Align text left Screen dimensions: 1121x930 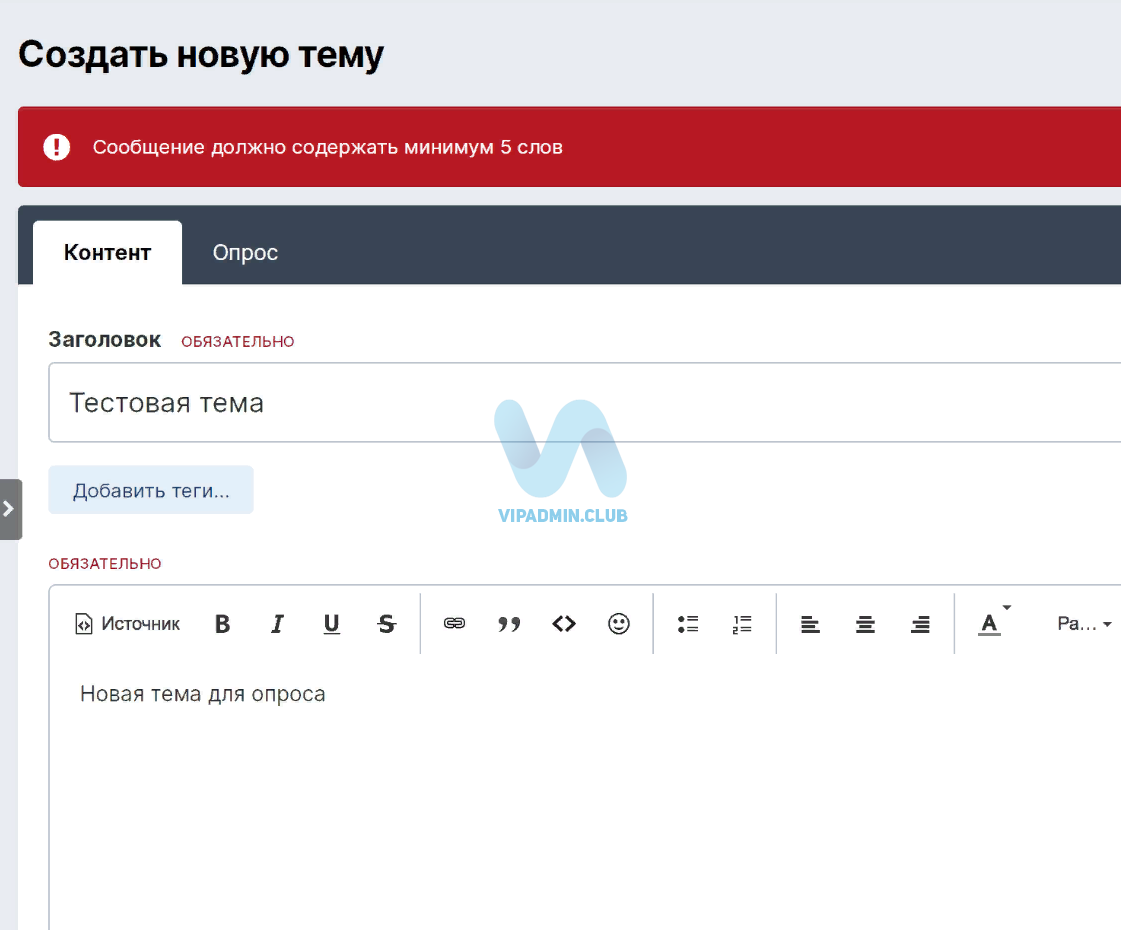[810, 624]
